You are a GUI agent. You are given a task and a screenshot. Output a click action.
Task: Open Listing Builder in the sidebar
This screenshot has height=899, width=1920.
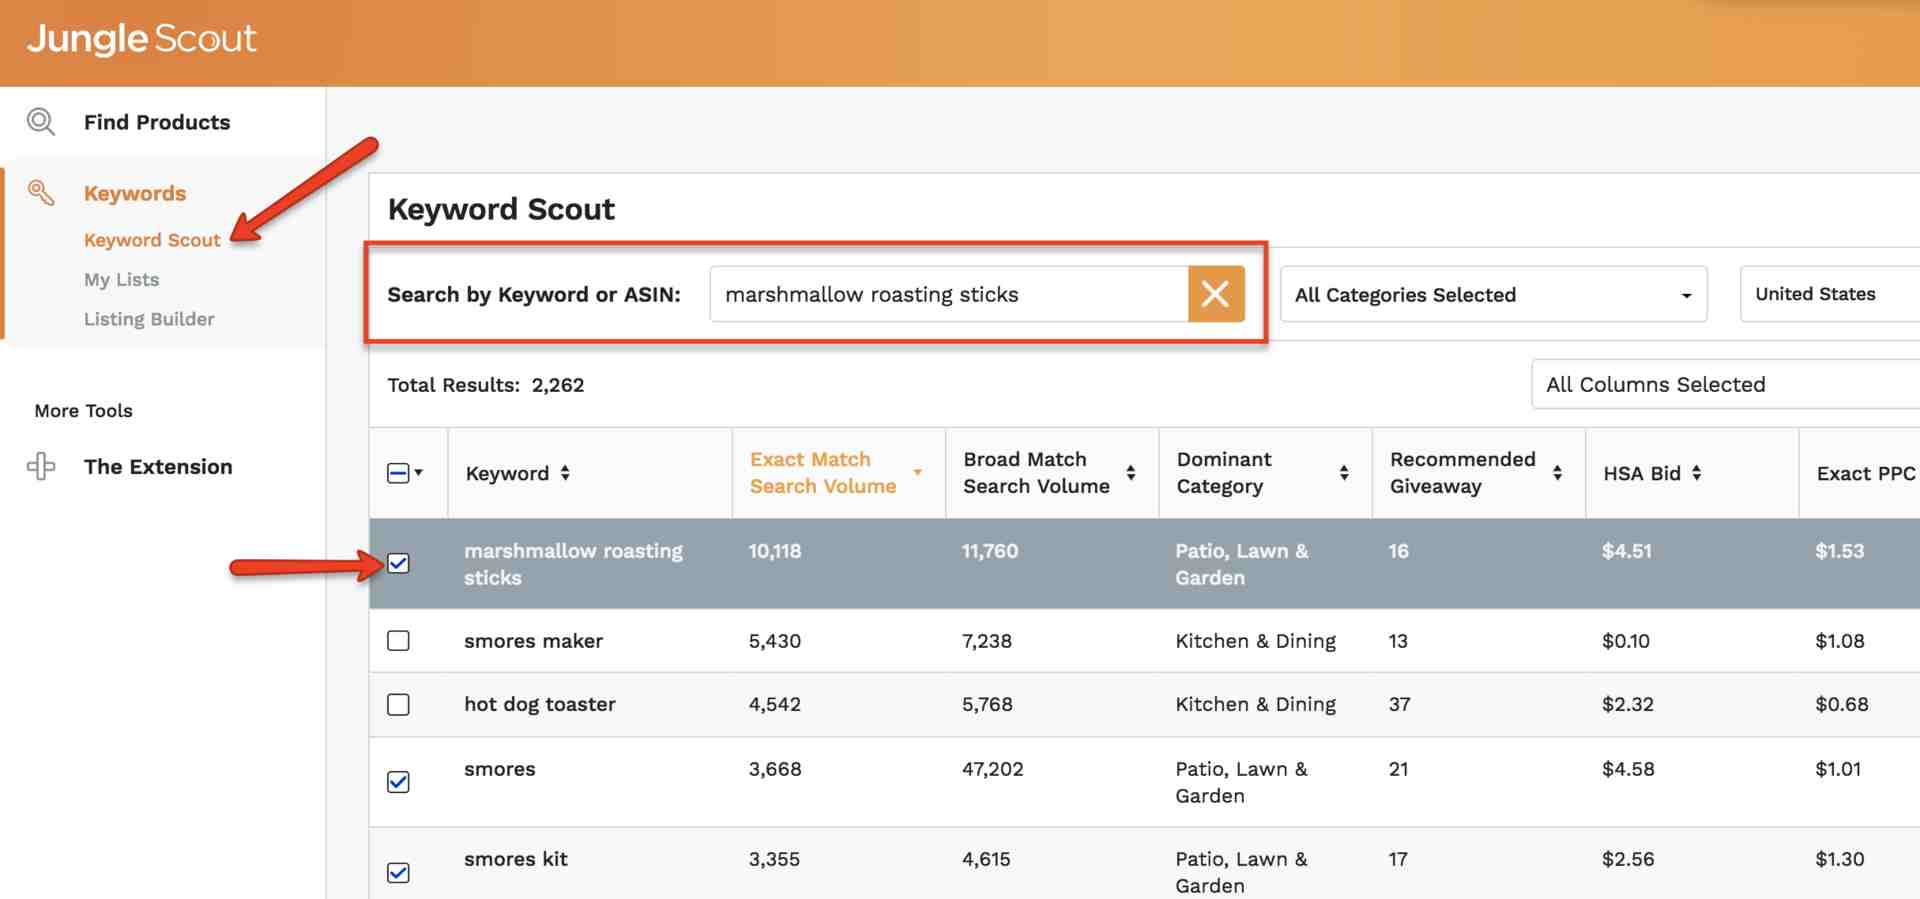point(149,319)
